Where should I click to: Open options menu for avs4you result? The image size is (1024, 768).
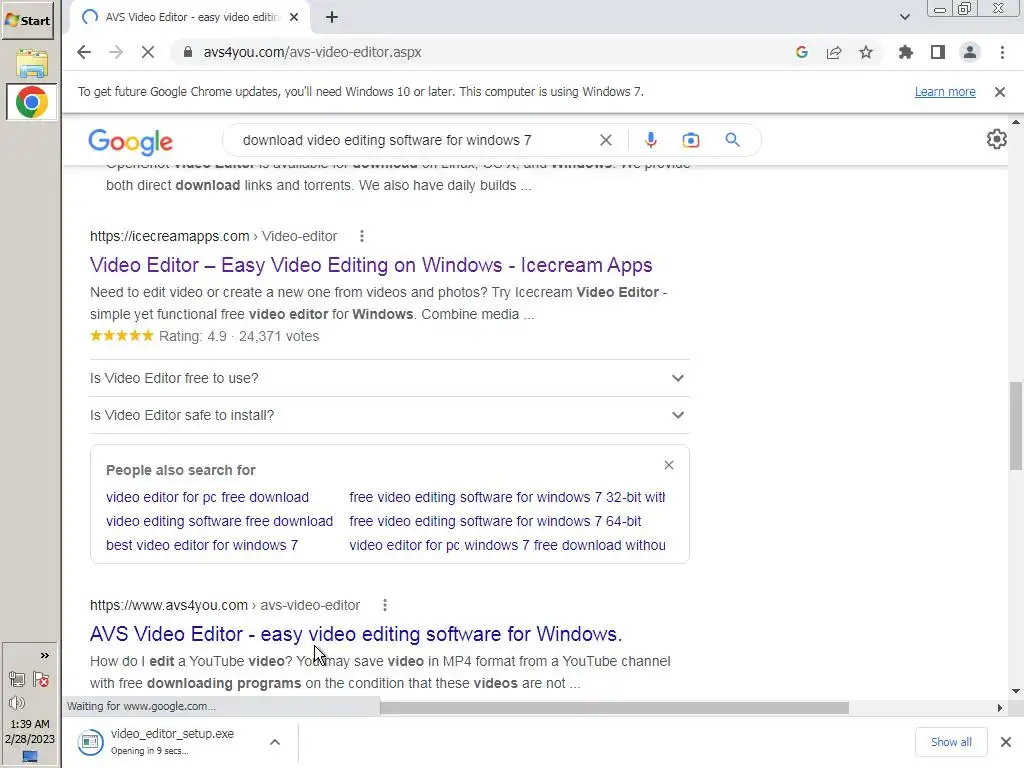385,605
